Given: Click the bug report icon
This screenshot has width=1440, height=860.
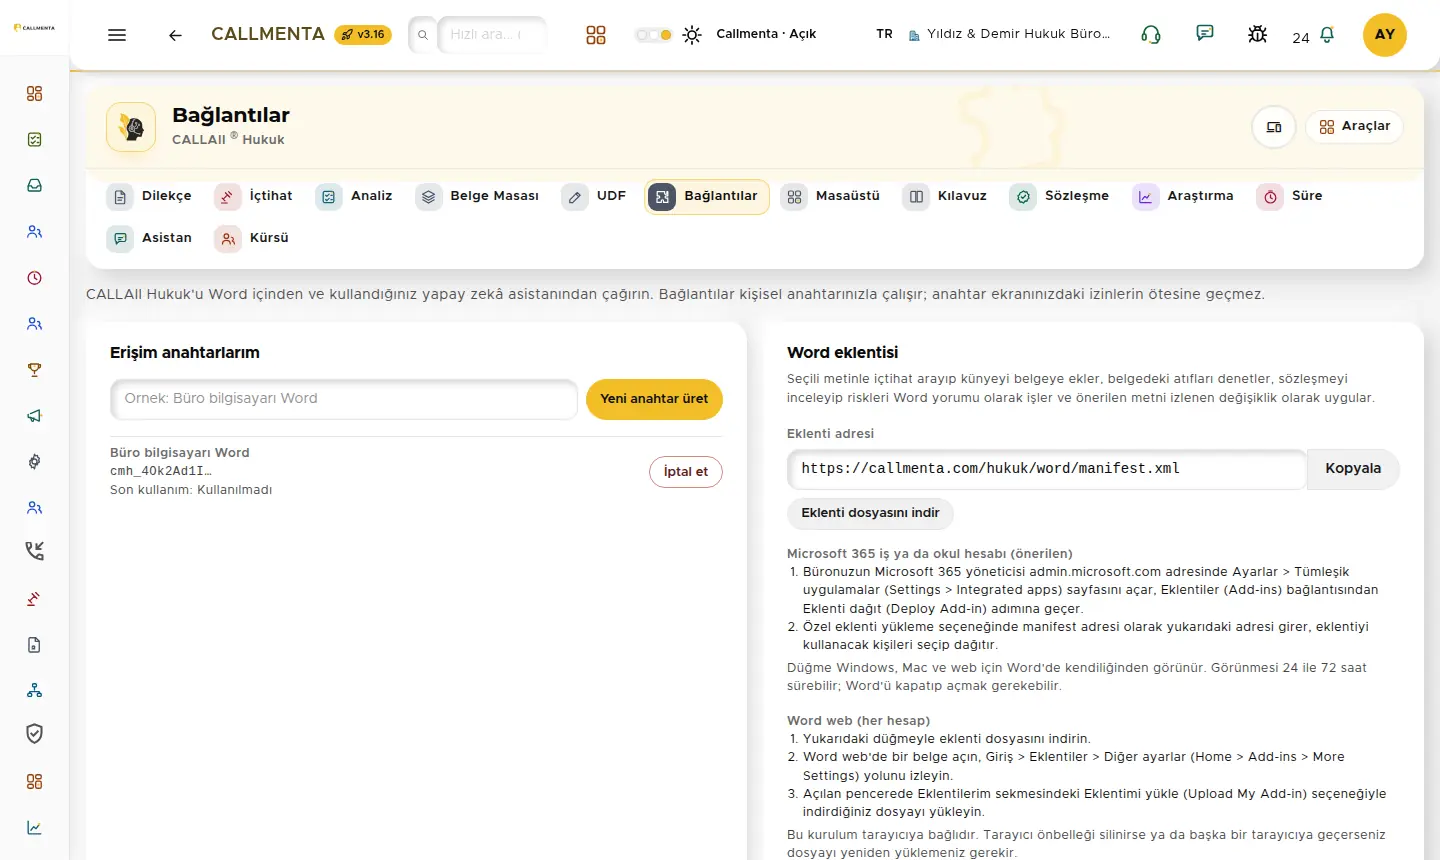Looking at the screenshot, I should tap(1258, 35).
